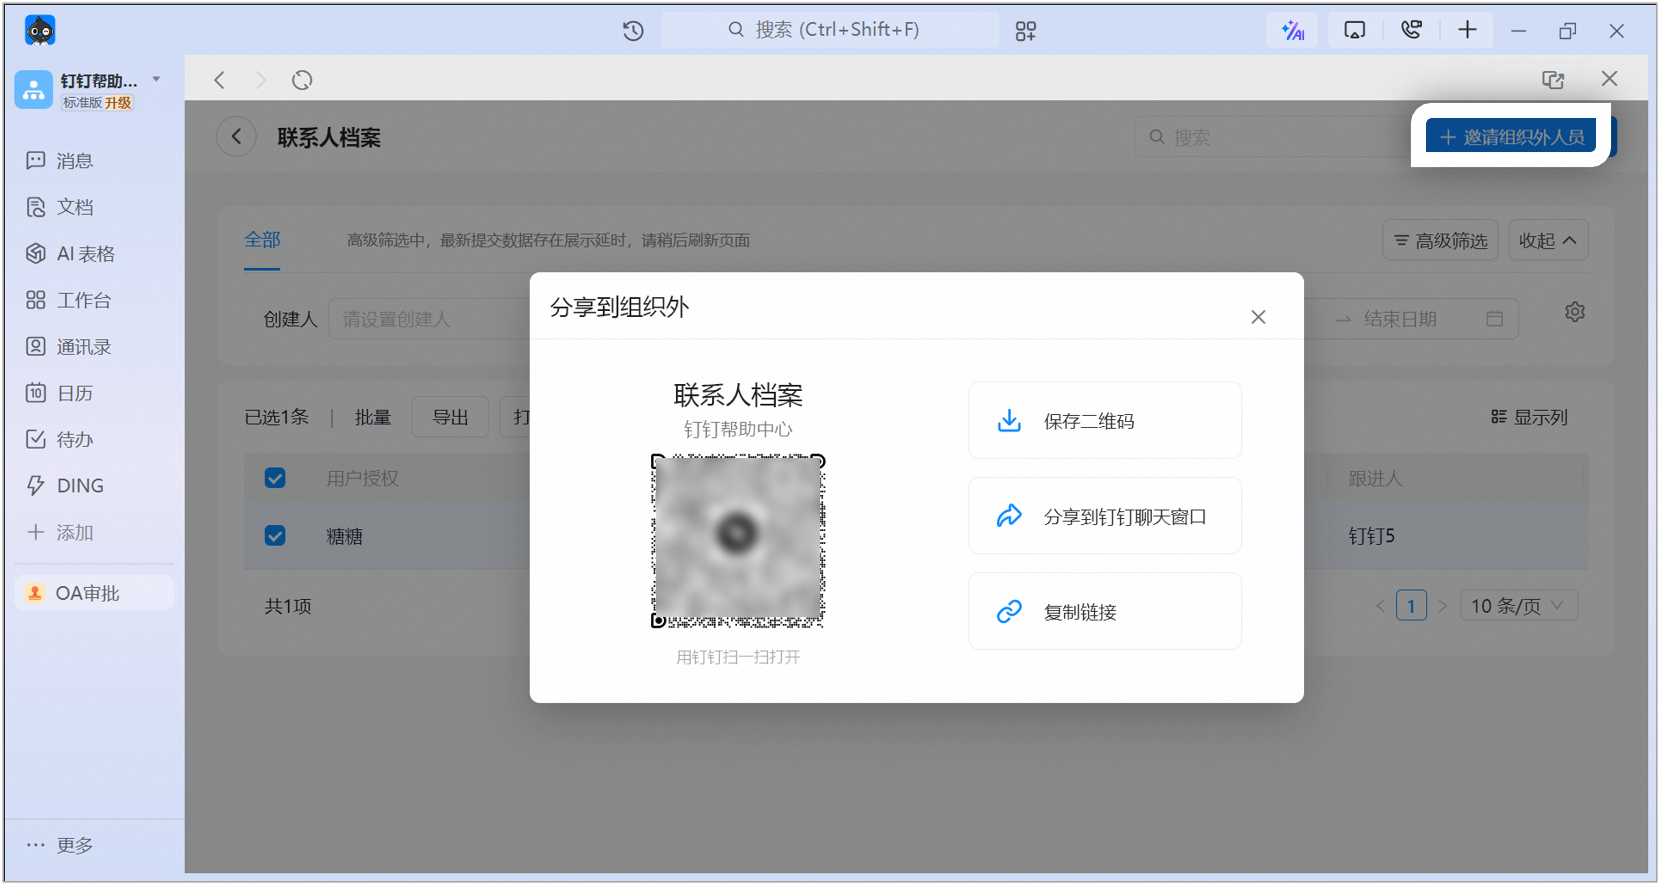
Task: Click the QR code image
Action: pyautogui.click(x=738, y=541)
